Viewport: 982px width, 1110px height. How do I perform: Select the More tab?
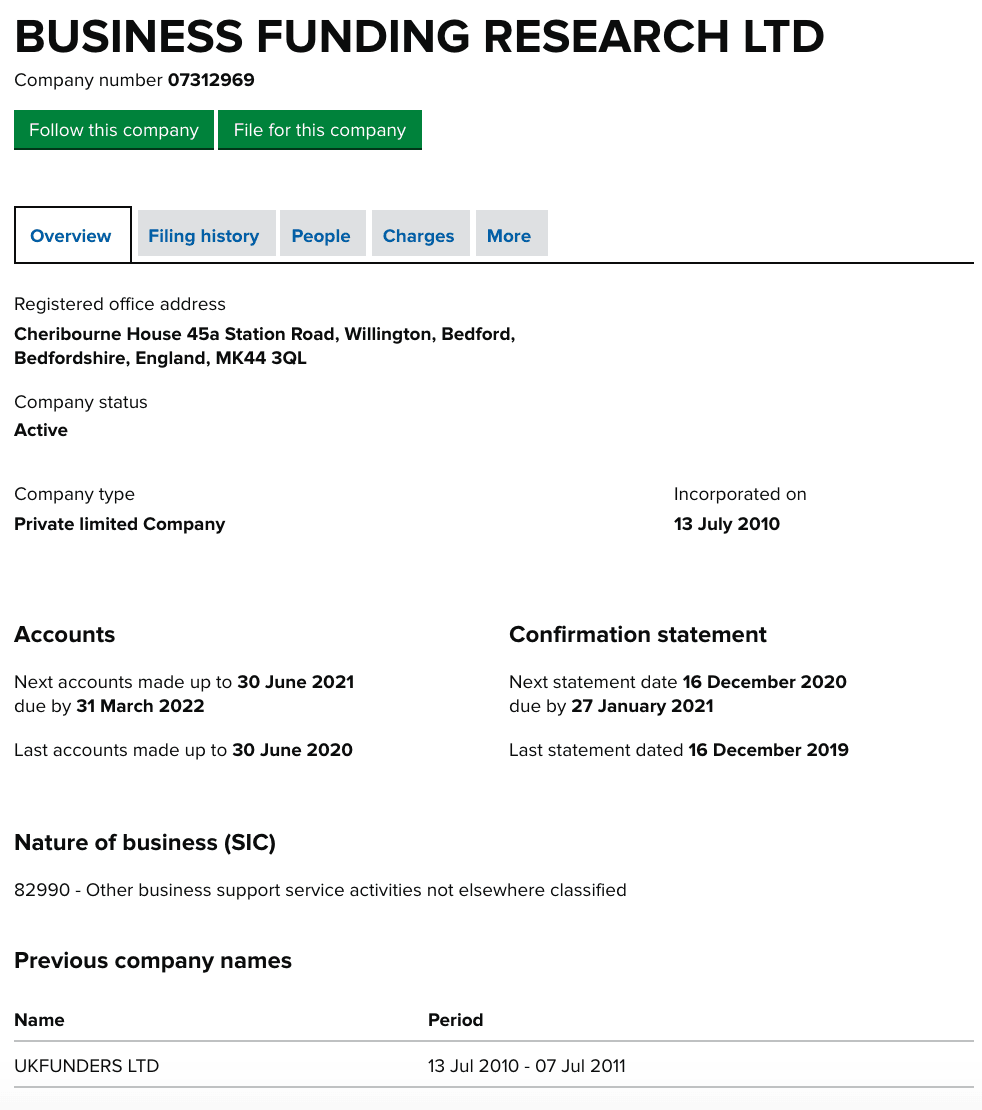point(509,236)
